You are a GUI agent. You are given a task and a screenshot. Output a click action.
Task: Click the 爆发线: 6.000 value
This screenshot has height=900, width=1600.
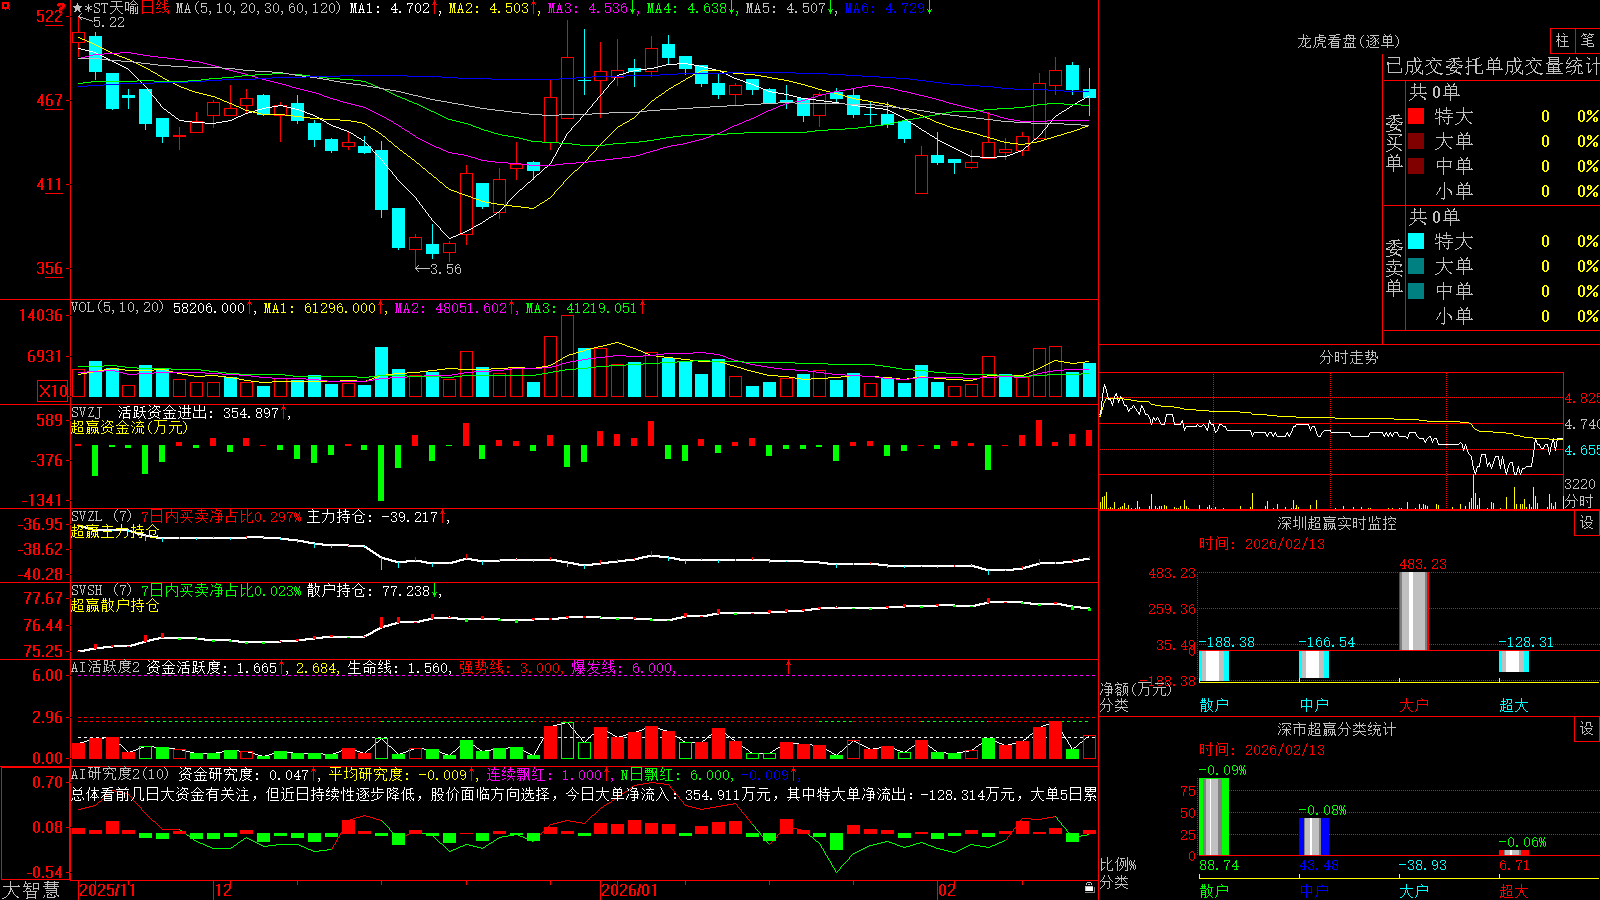click(622, 668)
